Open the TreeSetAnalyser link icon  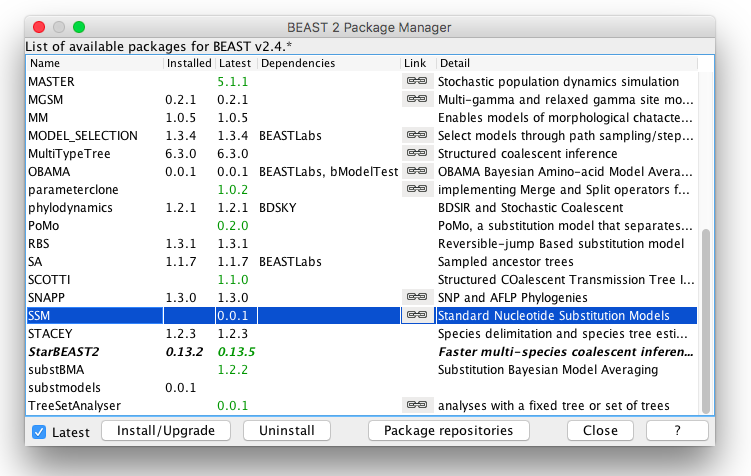pyautogui.click(x=416, y=405)
